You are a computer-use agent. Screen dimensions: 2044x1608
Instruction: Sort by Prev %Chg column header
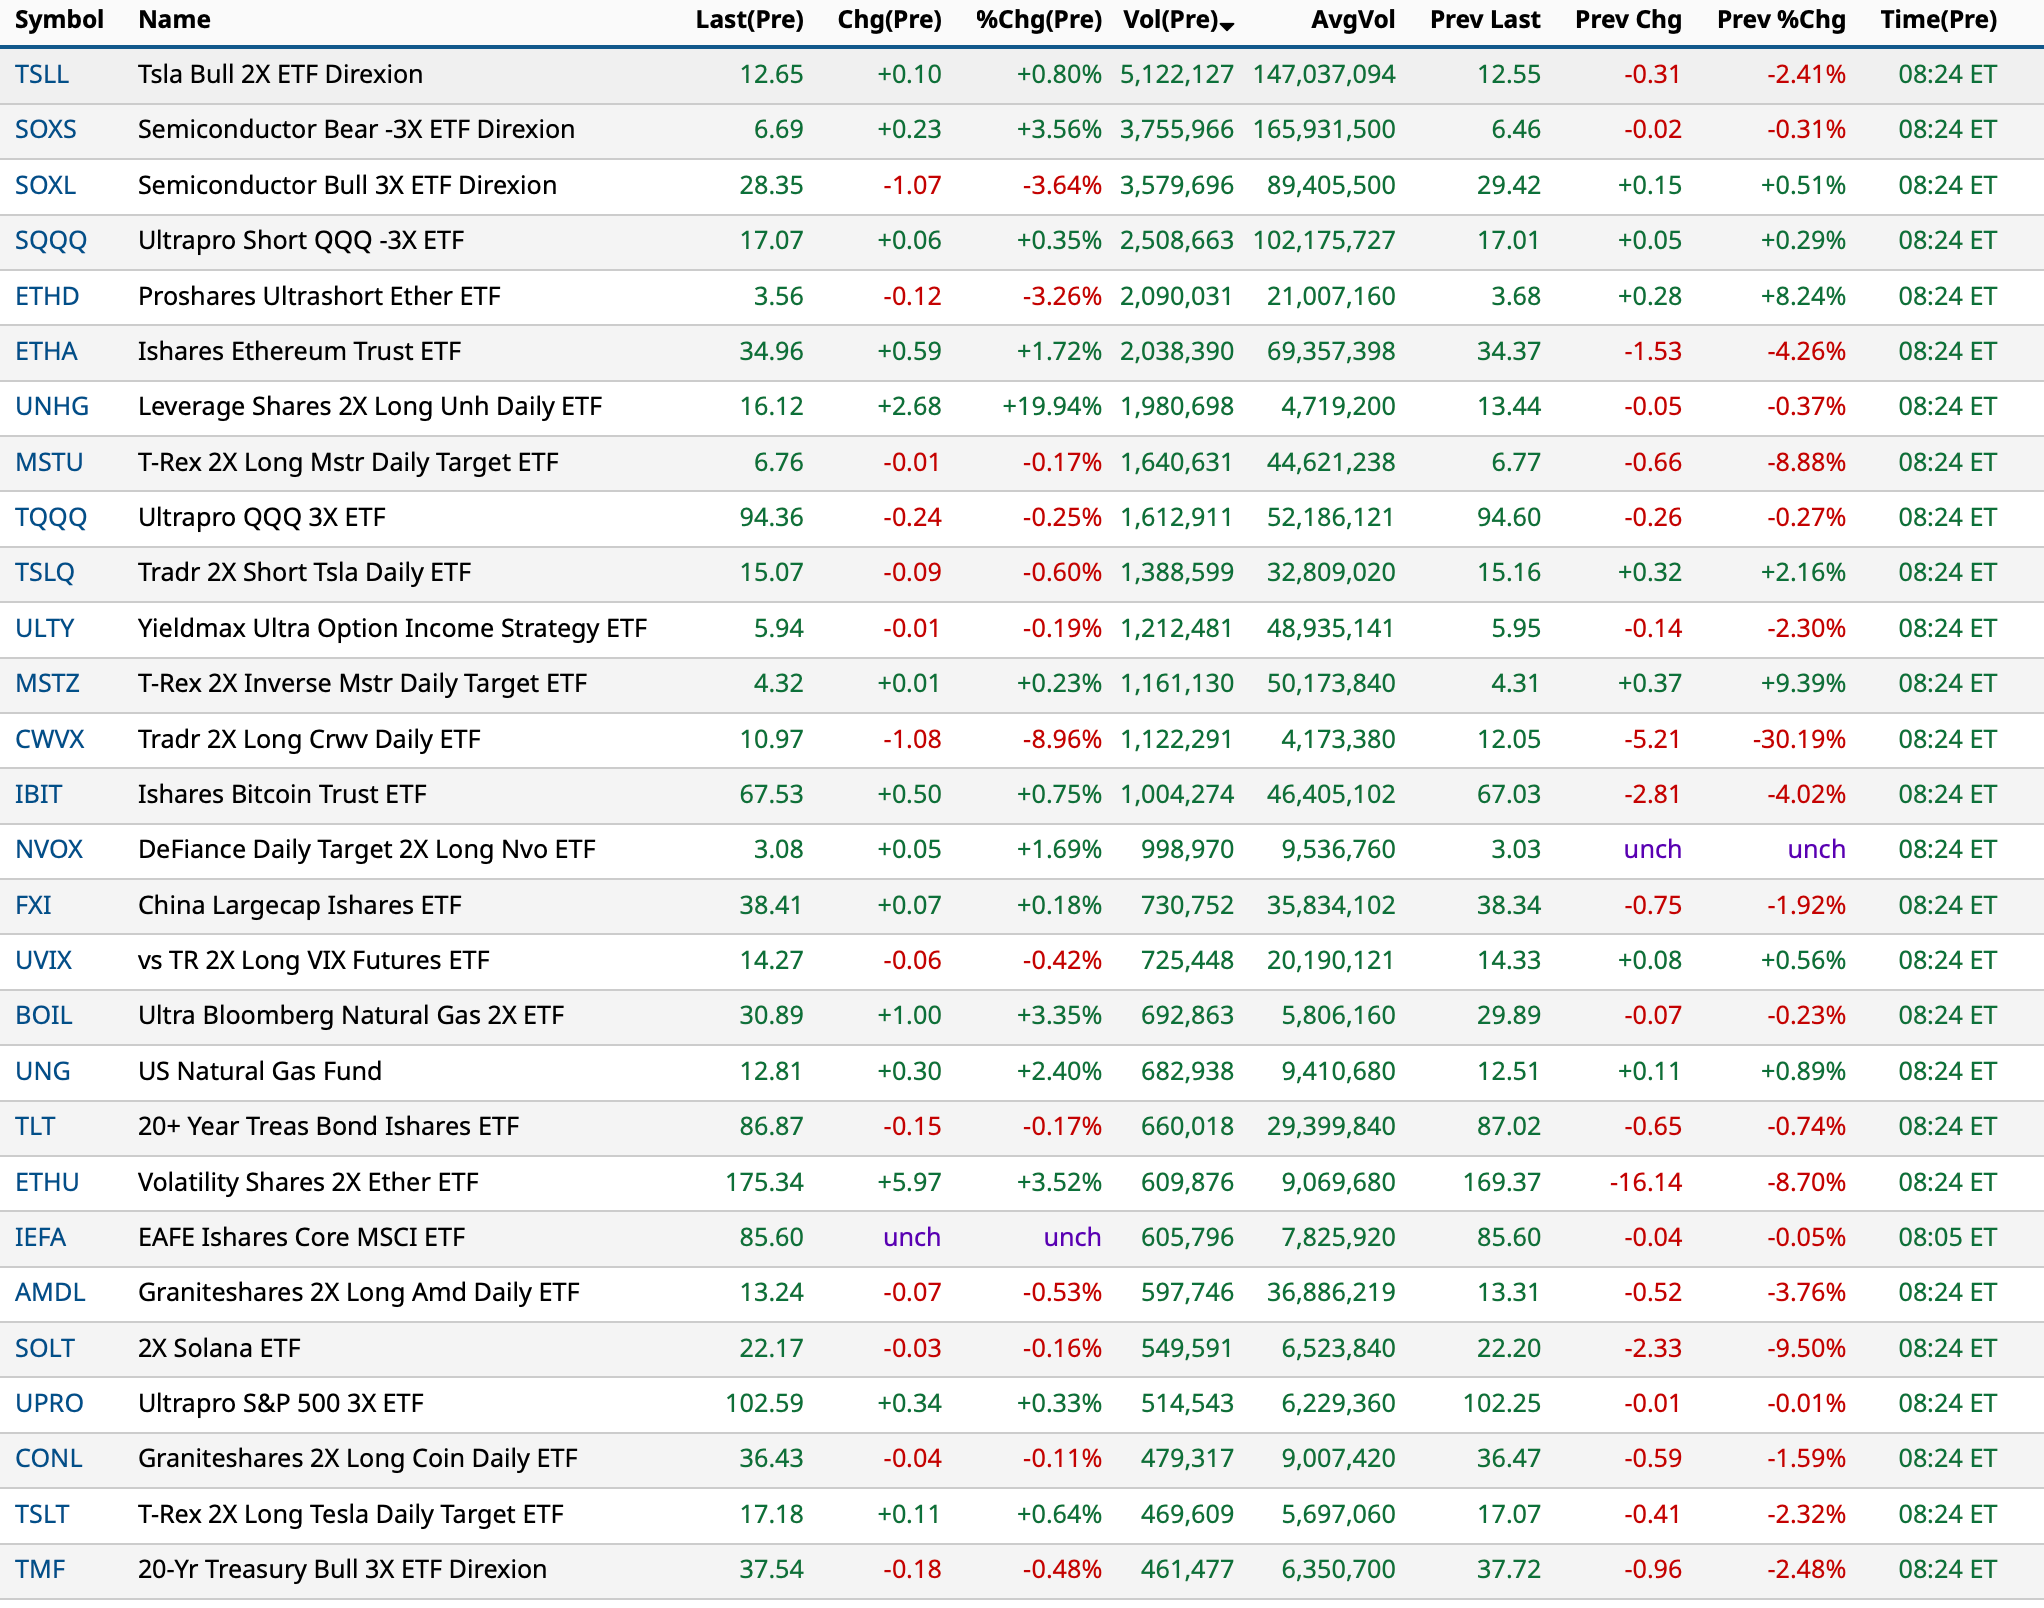(1780, 20)
